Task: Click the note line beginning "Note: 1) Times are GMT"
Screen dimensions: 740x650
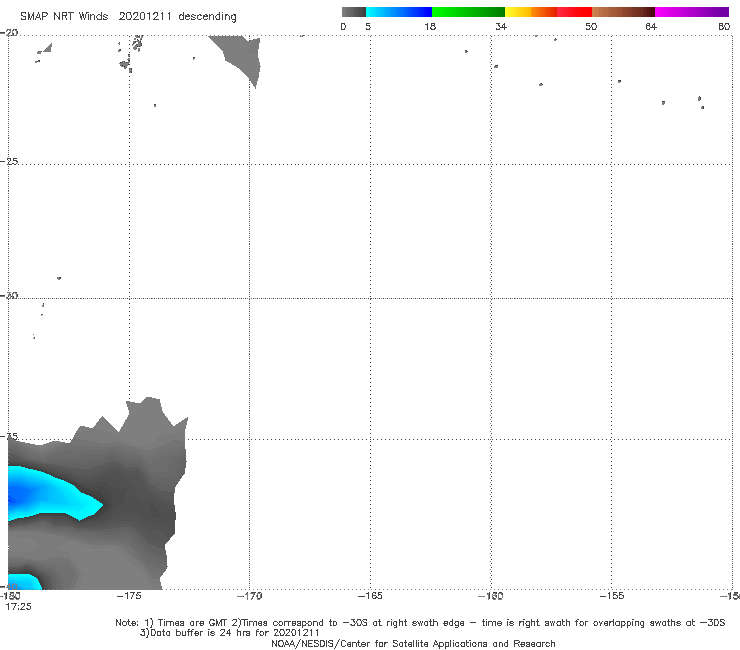Action: click(x=420, y=623)
